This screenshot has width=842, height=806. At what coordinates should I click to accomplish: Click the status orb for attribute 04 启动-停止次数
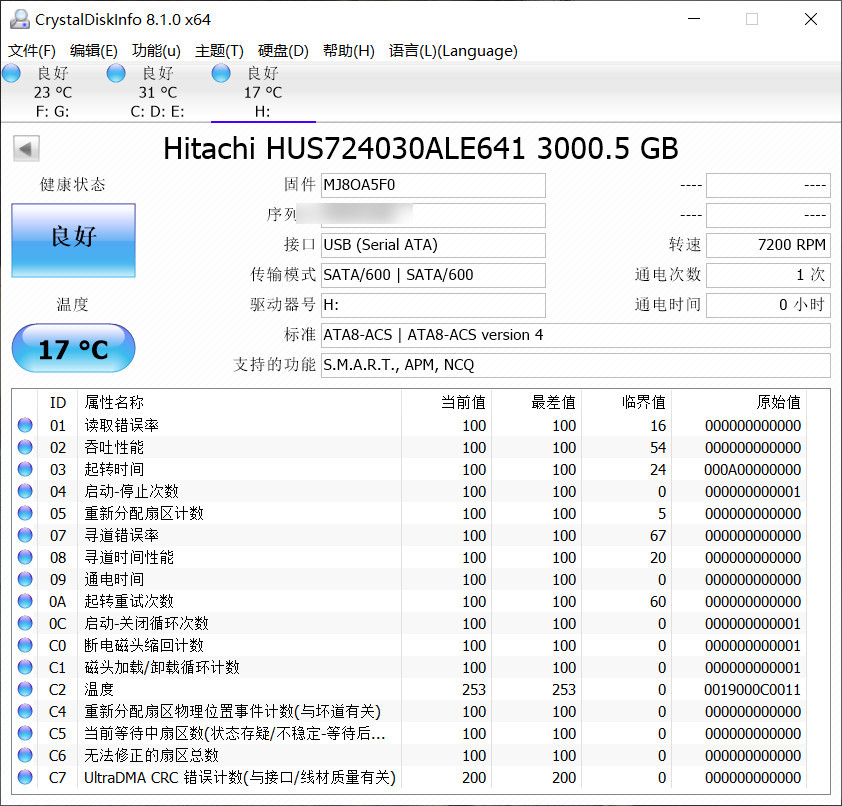pos(25,491)
